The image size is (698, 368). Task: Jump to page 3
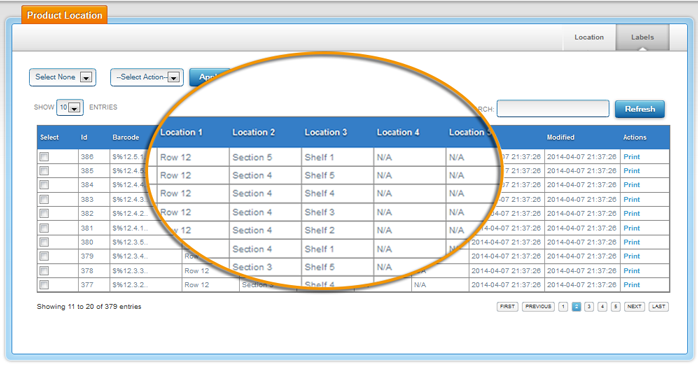point(589,307)
